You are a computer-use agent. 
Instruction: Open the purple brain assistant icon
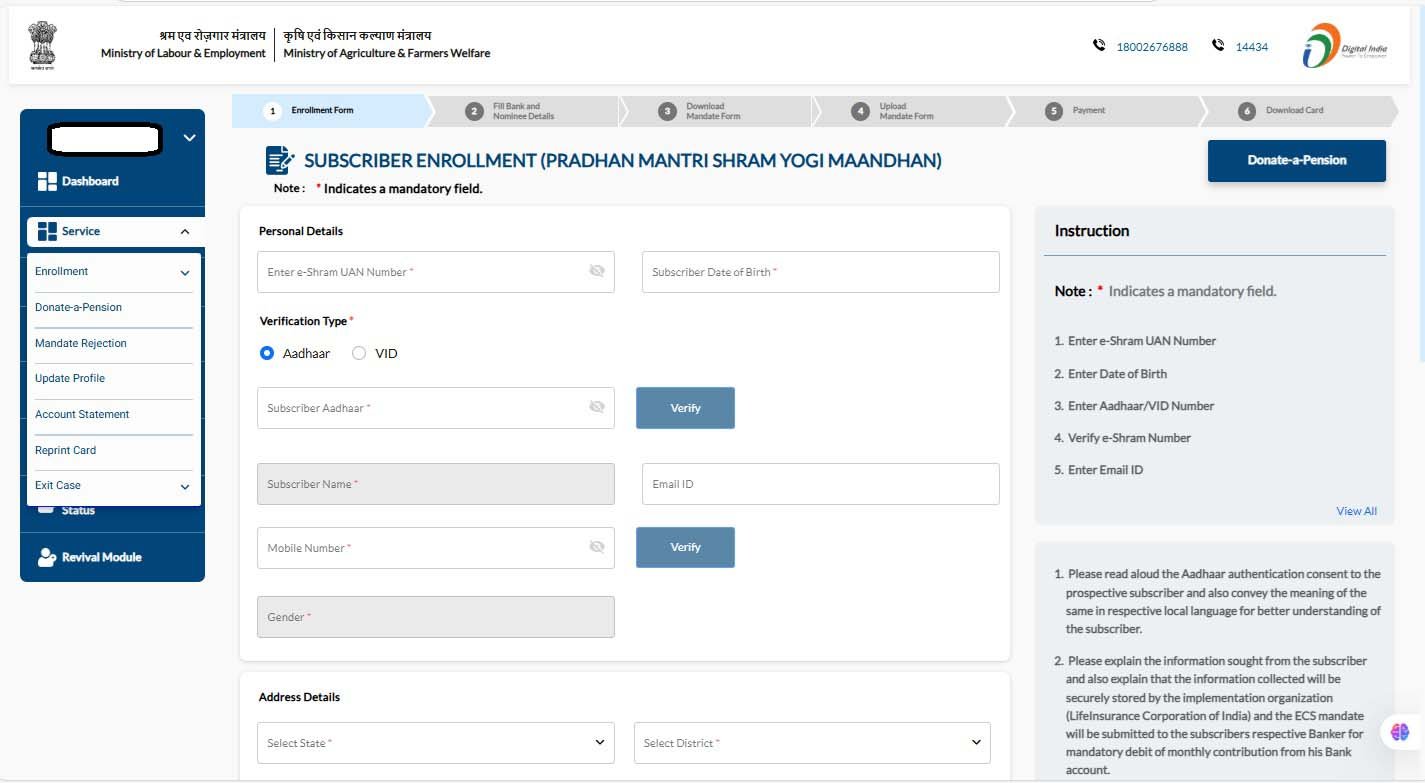(x=1399, y=732)
